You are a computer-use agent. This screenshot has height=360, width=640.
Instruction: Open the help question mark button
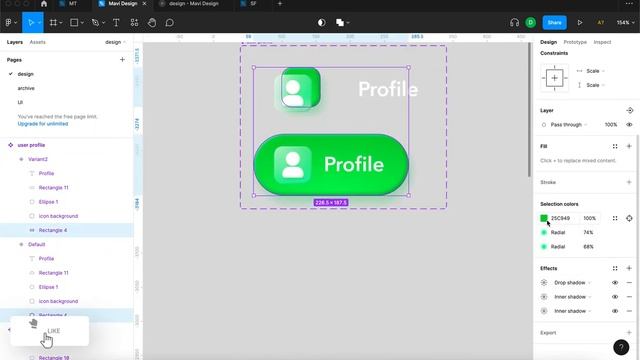[621, 347]
